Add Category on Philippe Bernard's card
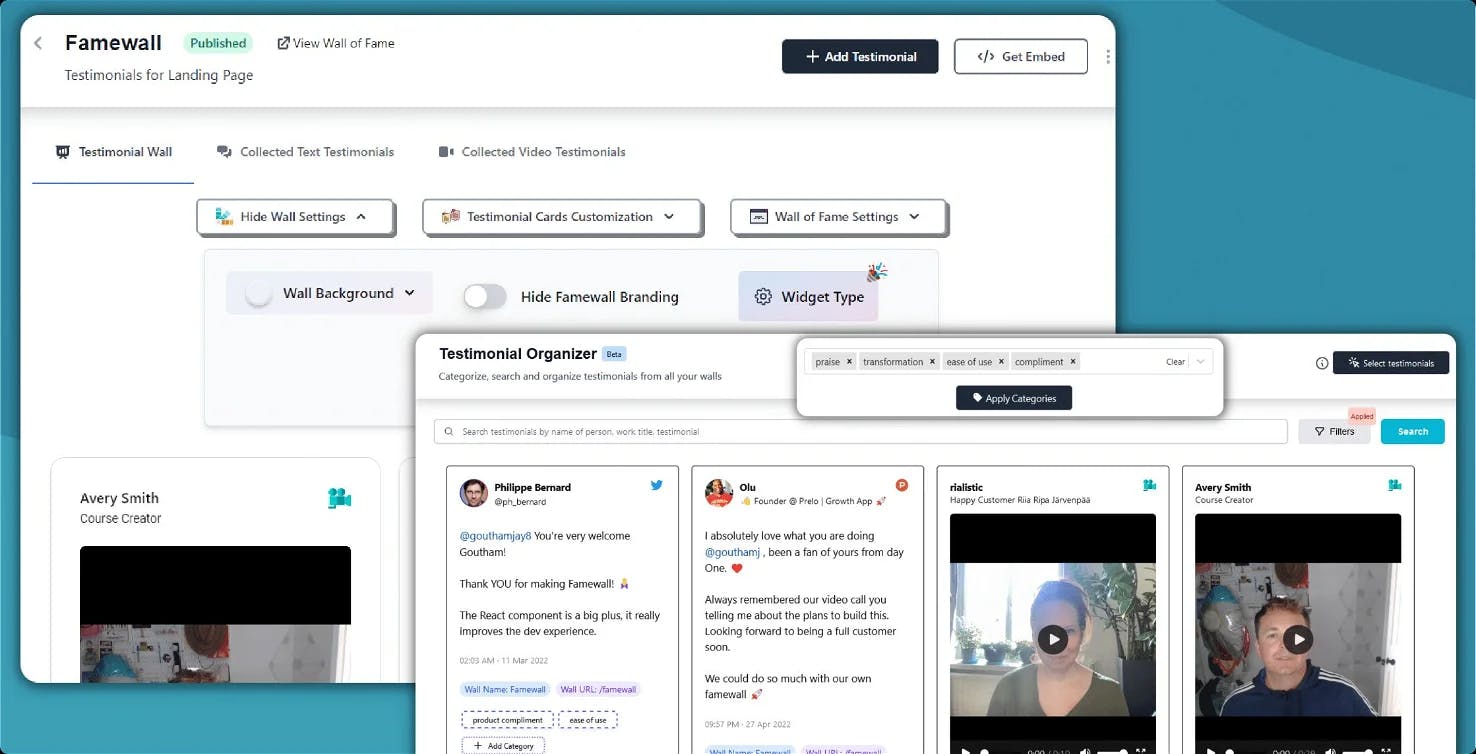Screen dimensions: 1476x754 point(503,746)
